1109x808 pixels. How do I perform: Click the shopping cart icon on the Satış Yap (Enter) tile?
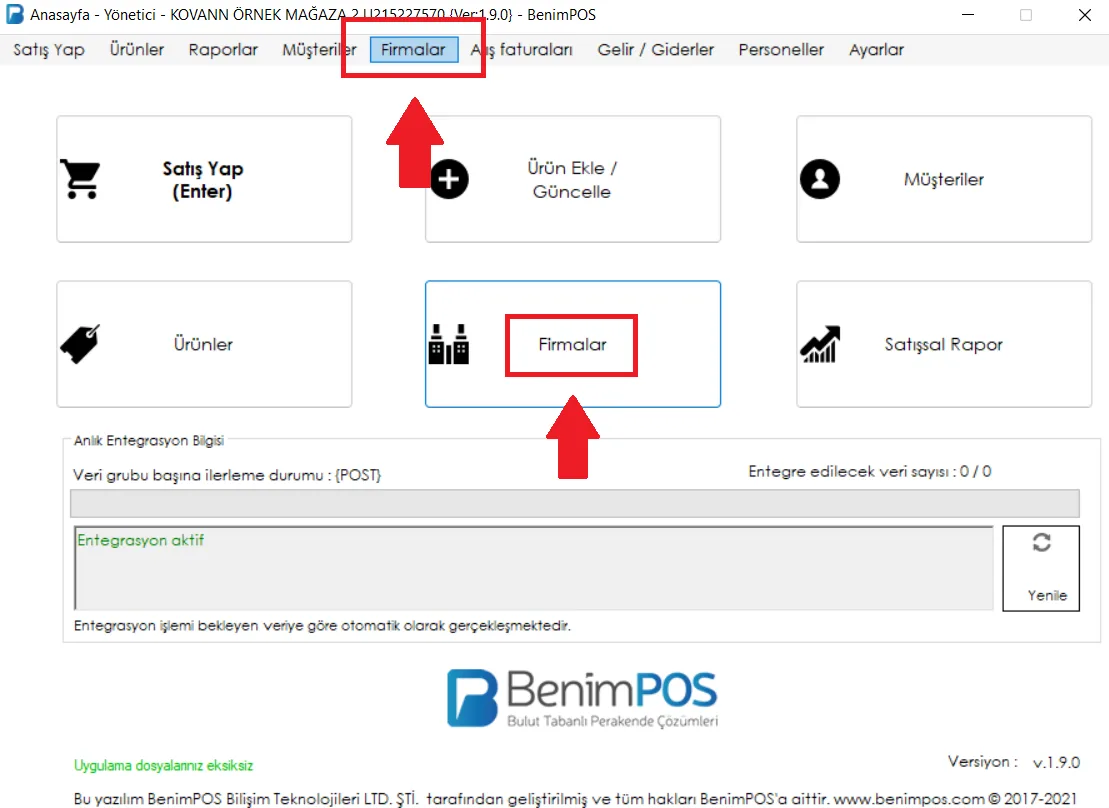(81, 179)
